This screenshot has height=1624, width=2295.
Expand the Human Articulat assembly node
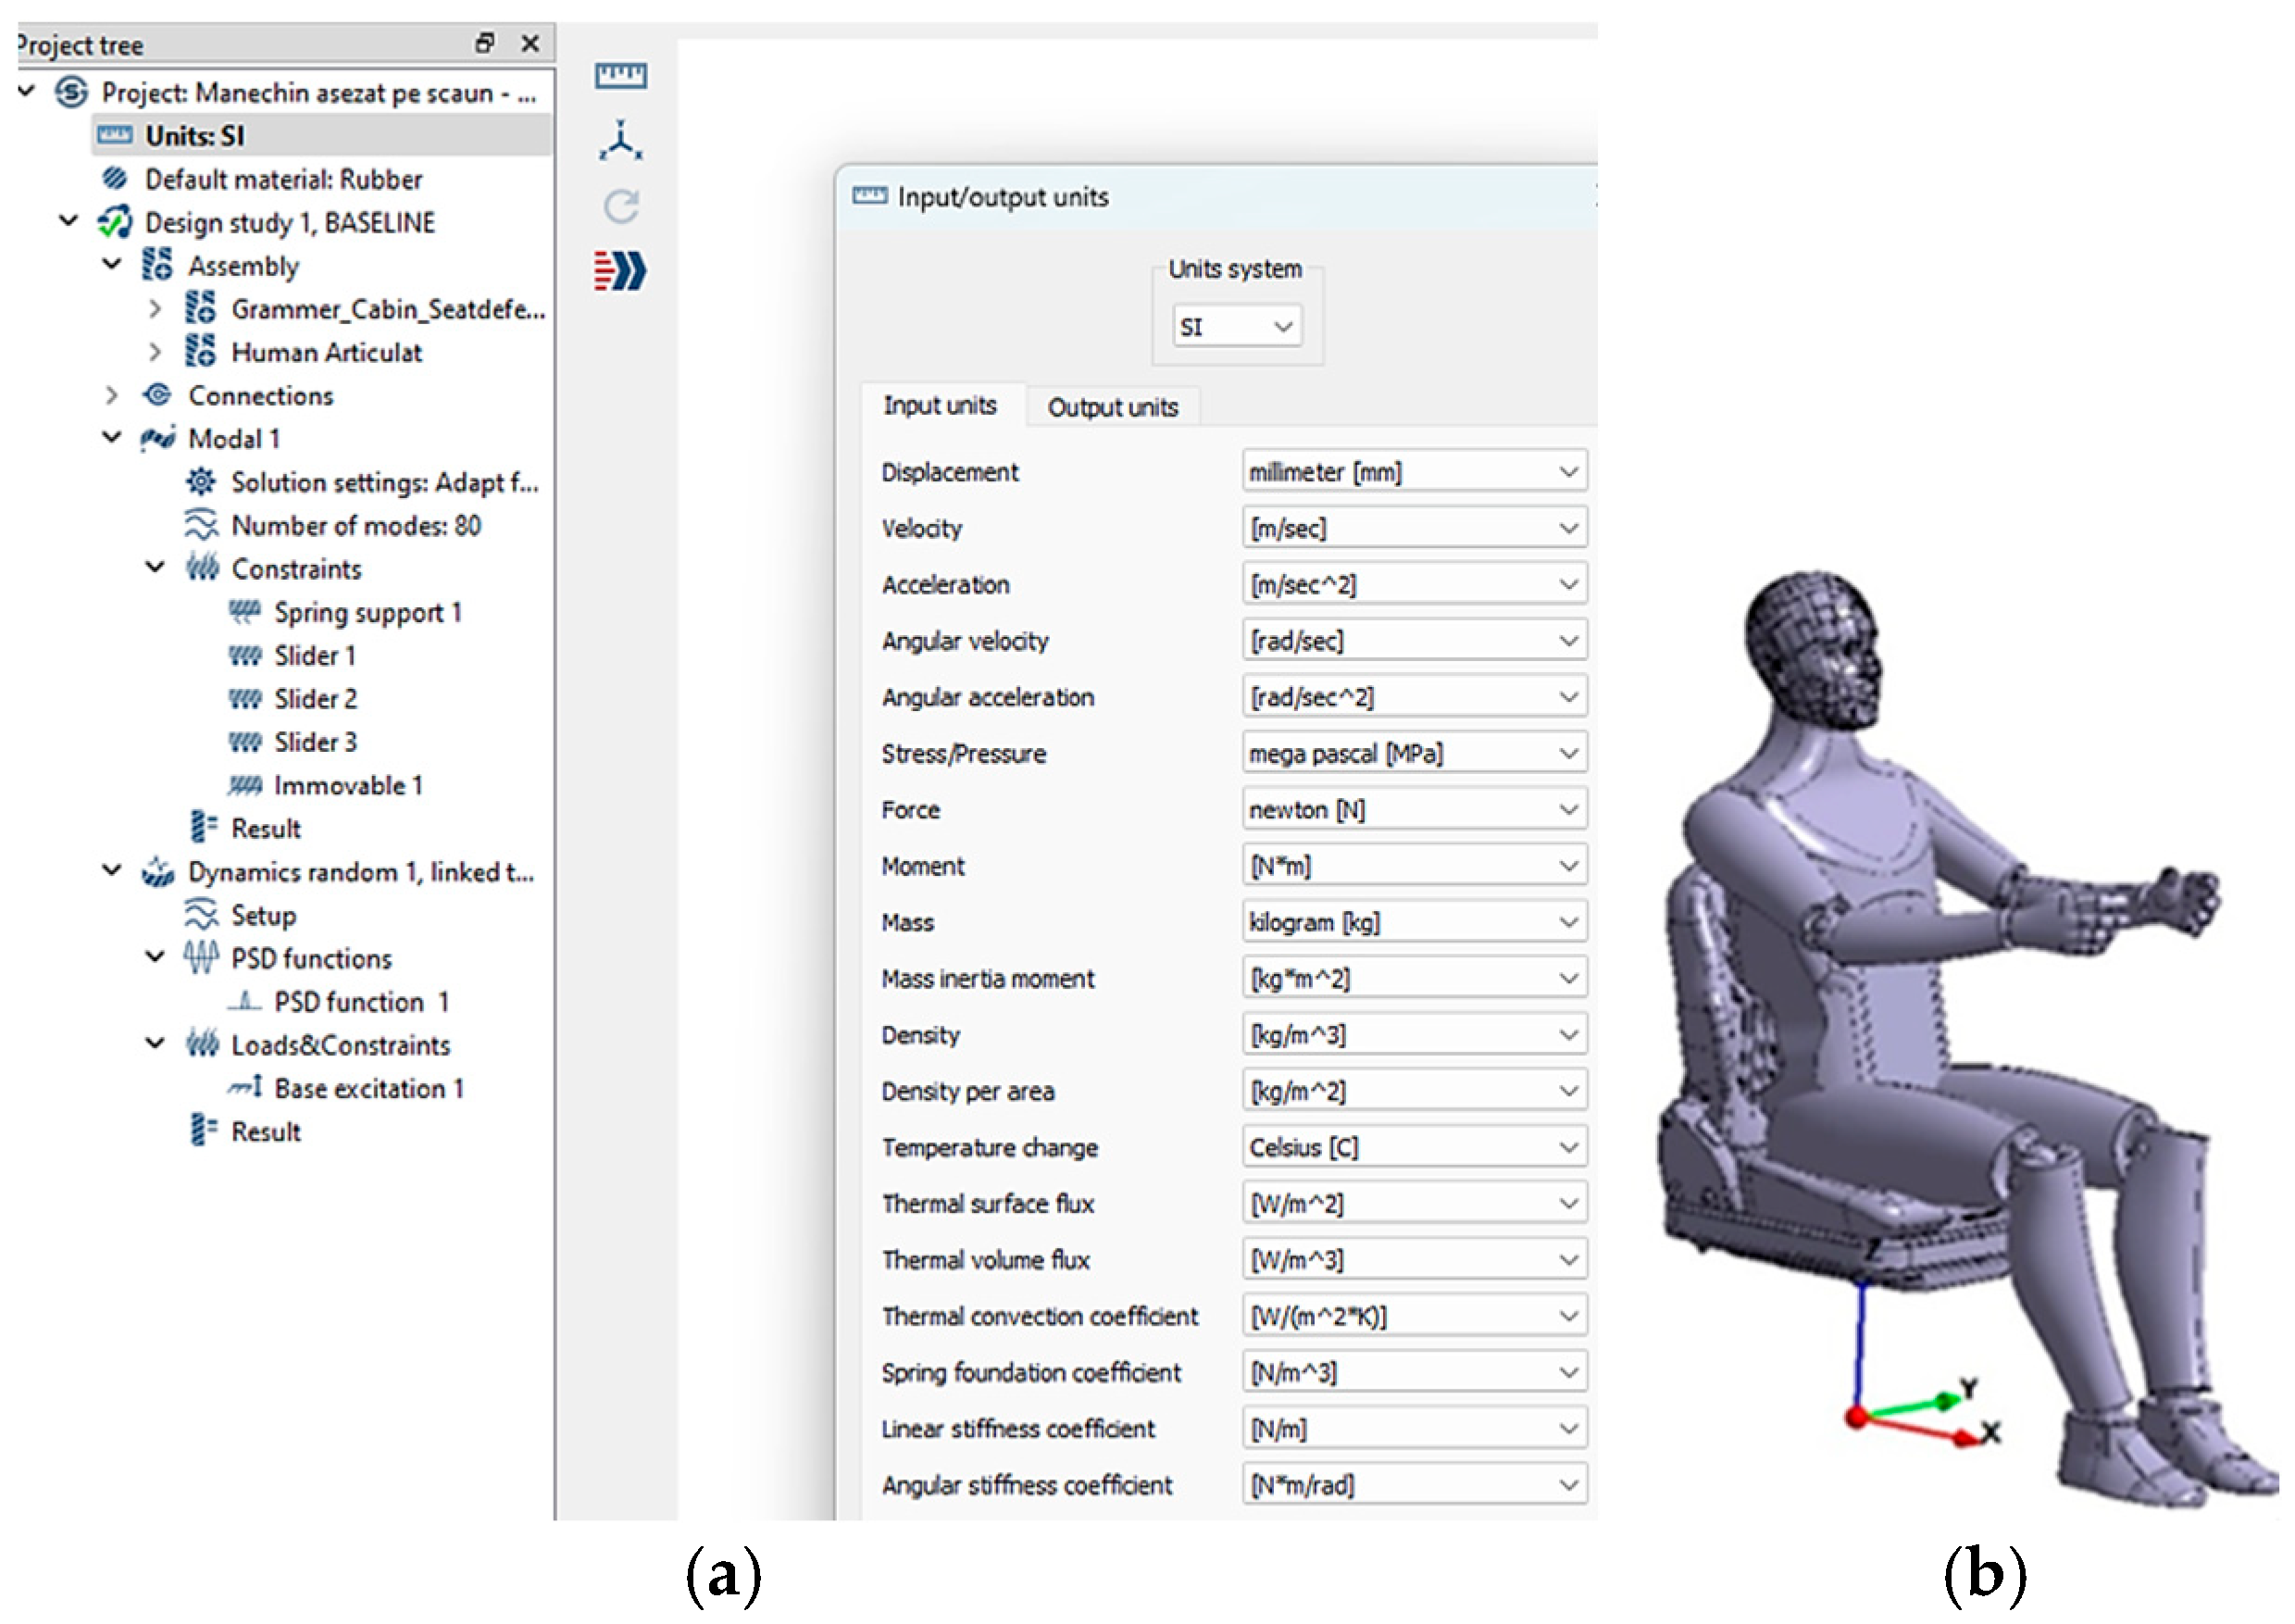click(x=155, y=352)
